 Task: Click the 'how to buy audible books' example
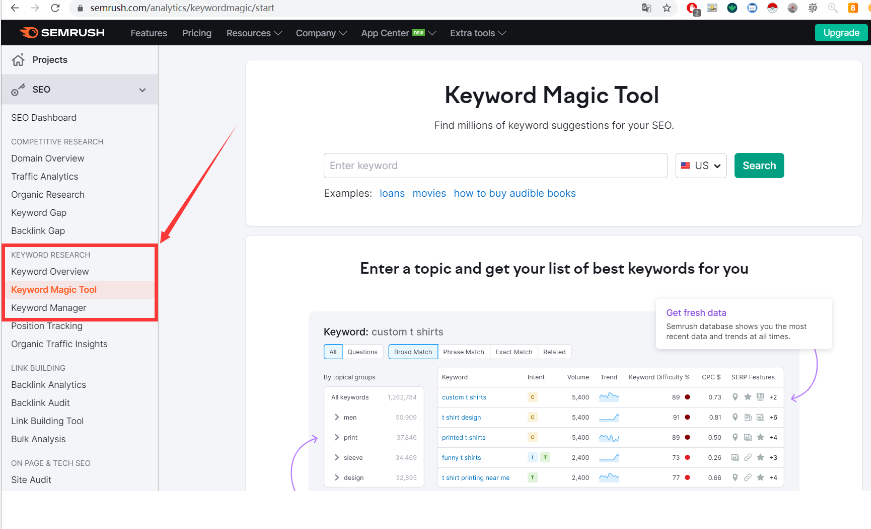pos(514,193)
